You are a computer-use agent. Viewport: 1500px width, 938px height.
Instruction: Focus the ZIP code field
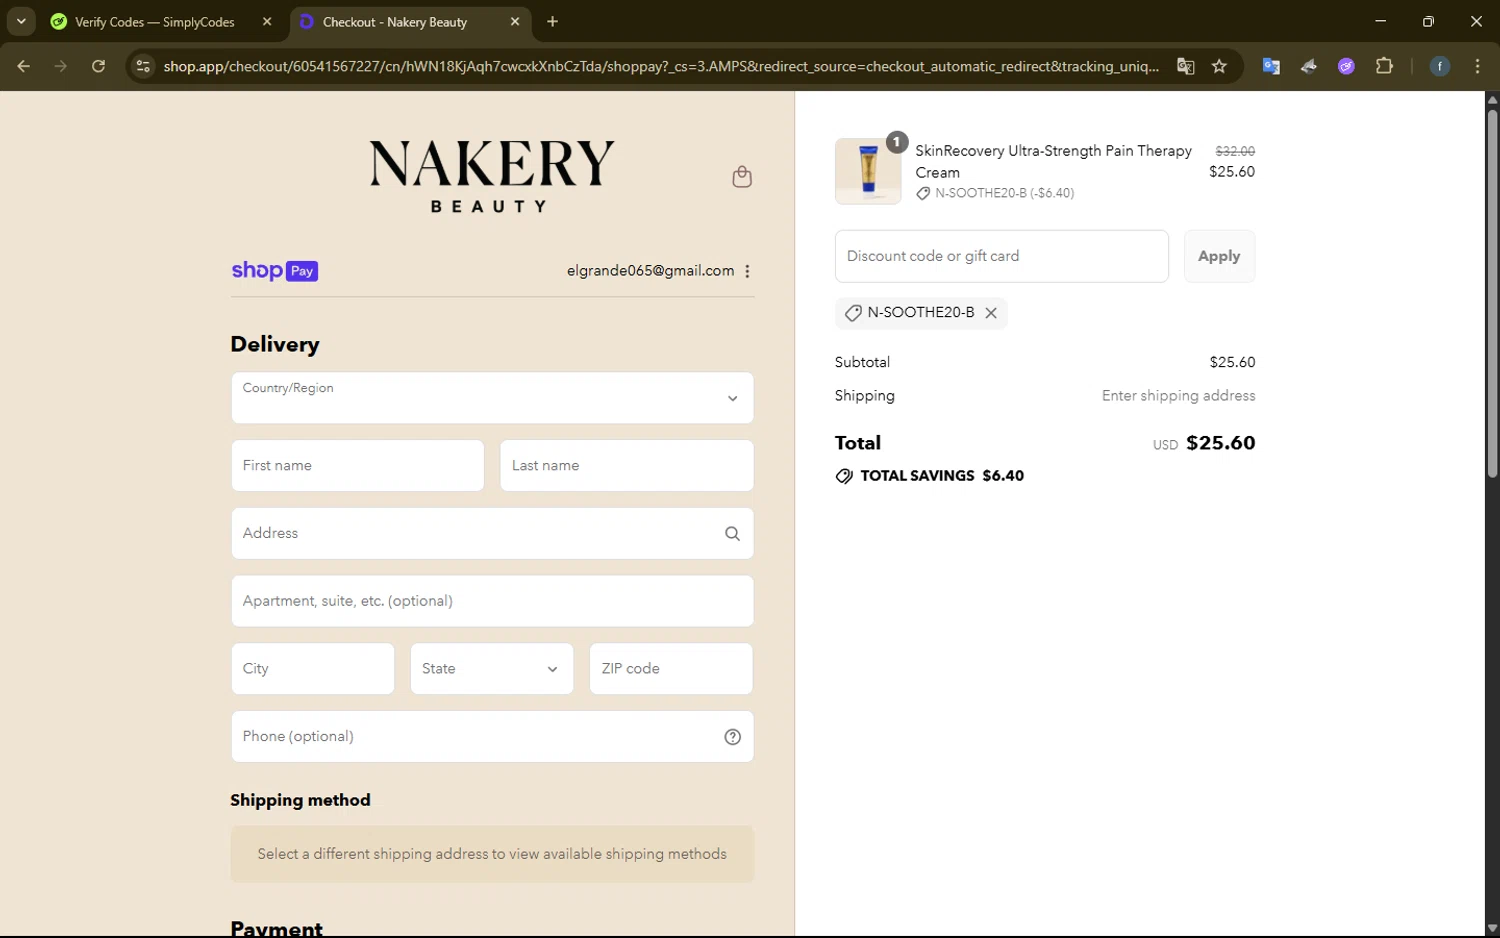tap(671, 669)
